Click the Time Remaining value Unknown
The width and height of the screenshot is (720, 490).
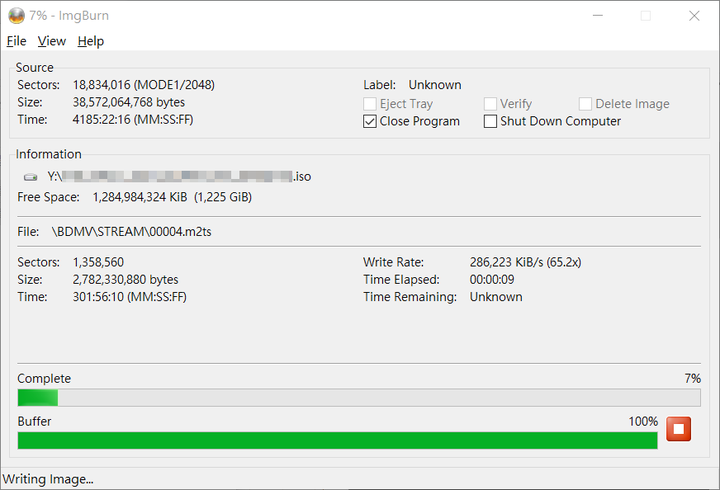(496, 297)
